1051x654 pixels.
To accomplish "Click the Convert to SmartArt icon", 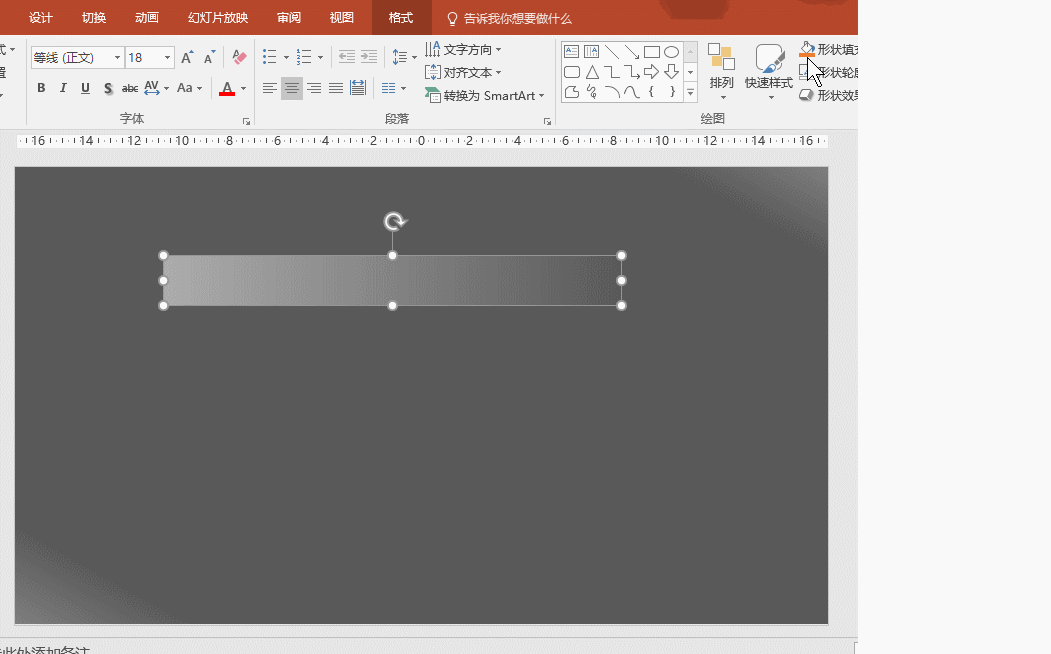I will (433, 96).
